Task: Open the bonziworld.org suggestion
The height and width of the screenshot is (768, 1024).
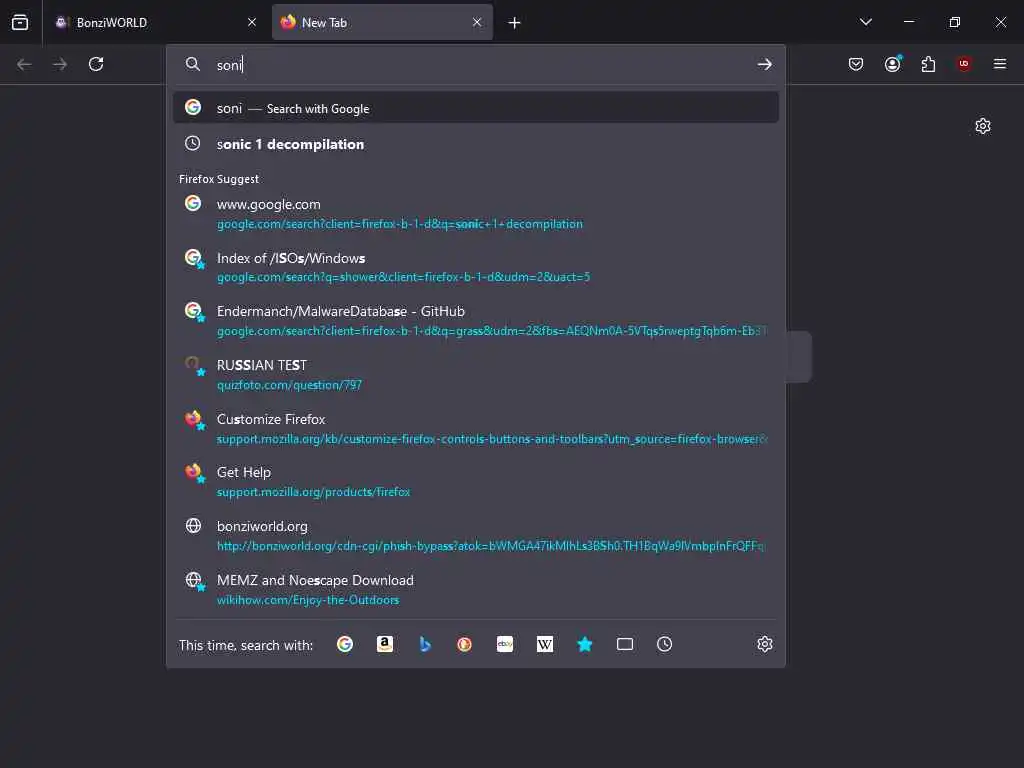Action: 475,536
